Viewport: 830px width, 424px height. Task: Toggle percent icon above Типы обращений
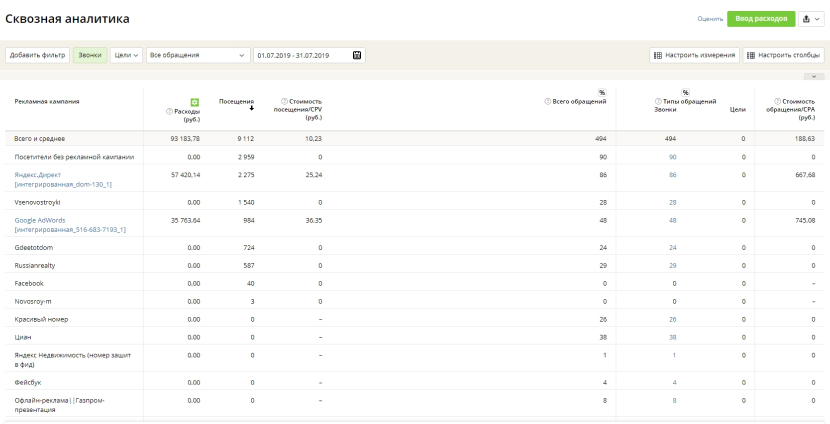(685, 93)
